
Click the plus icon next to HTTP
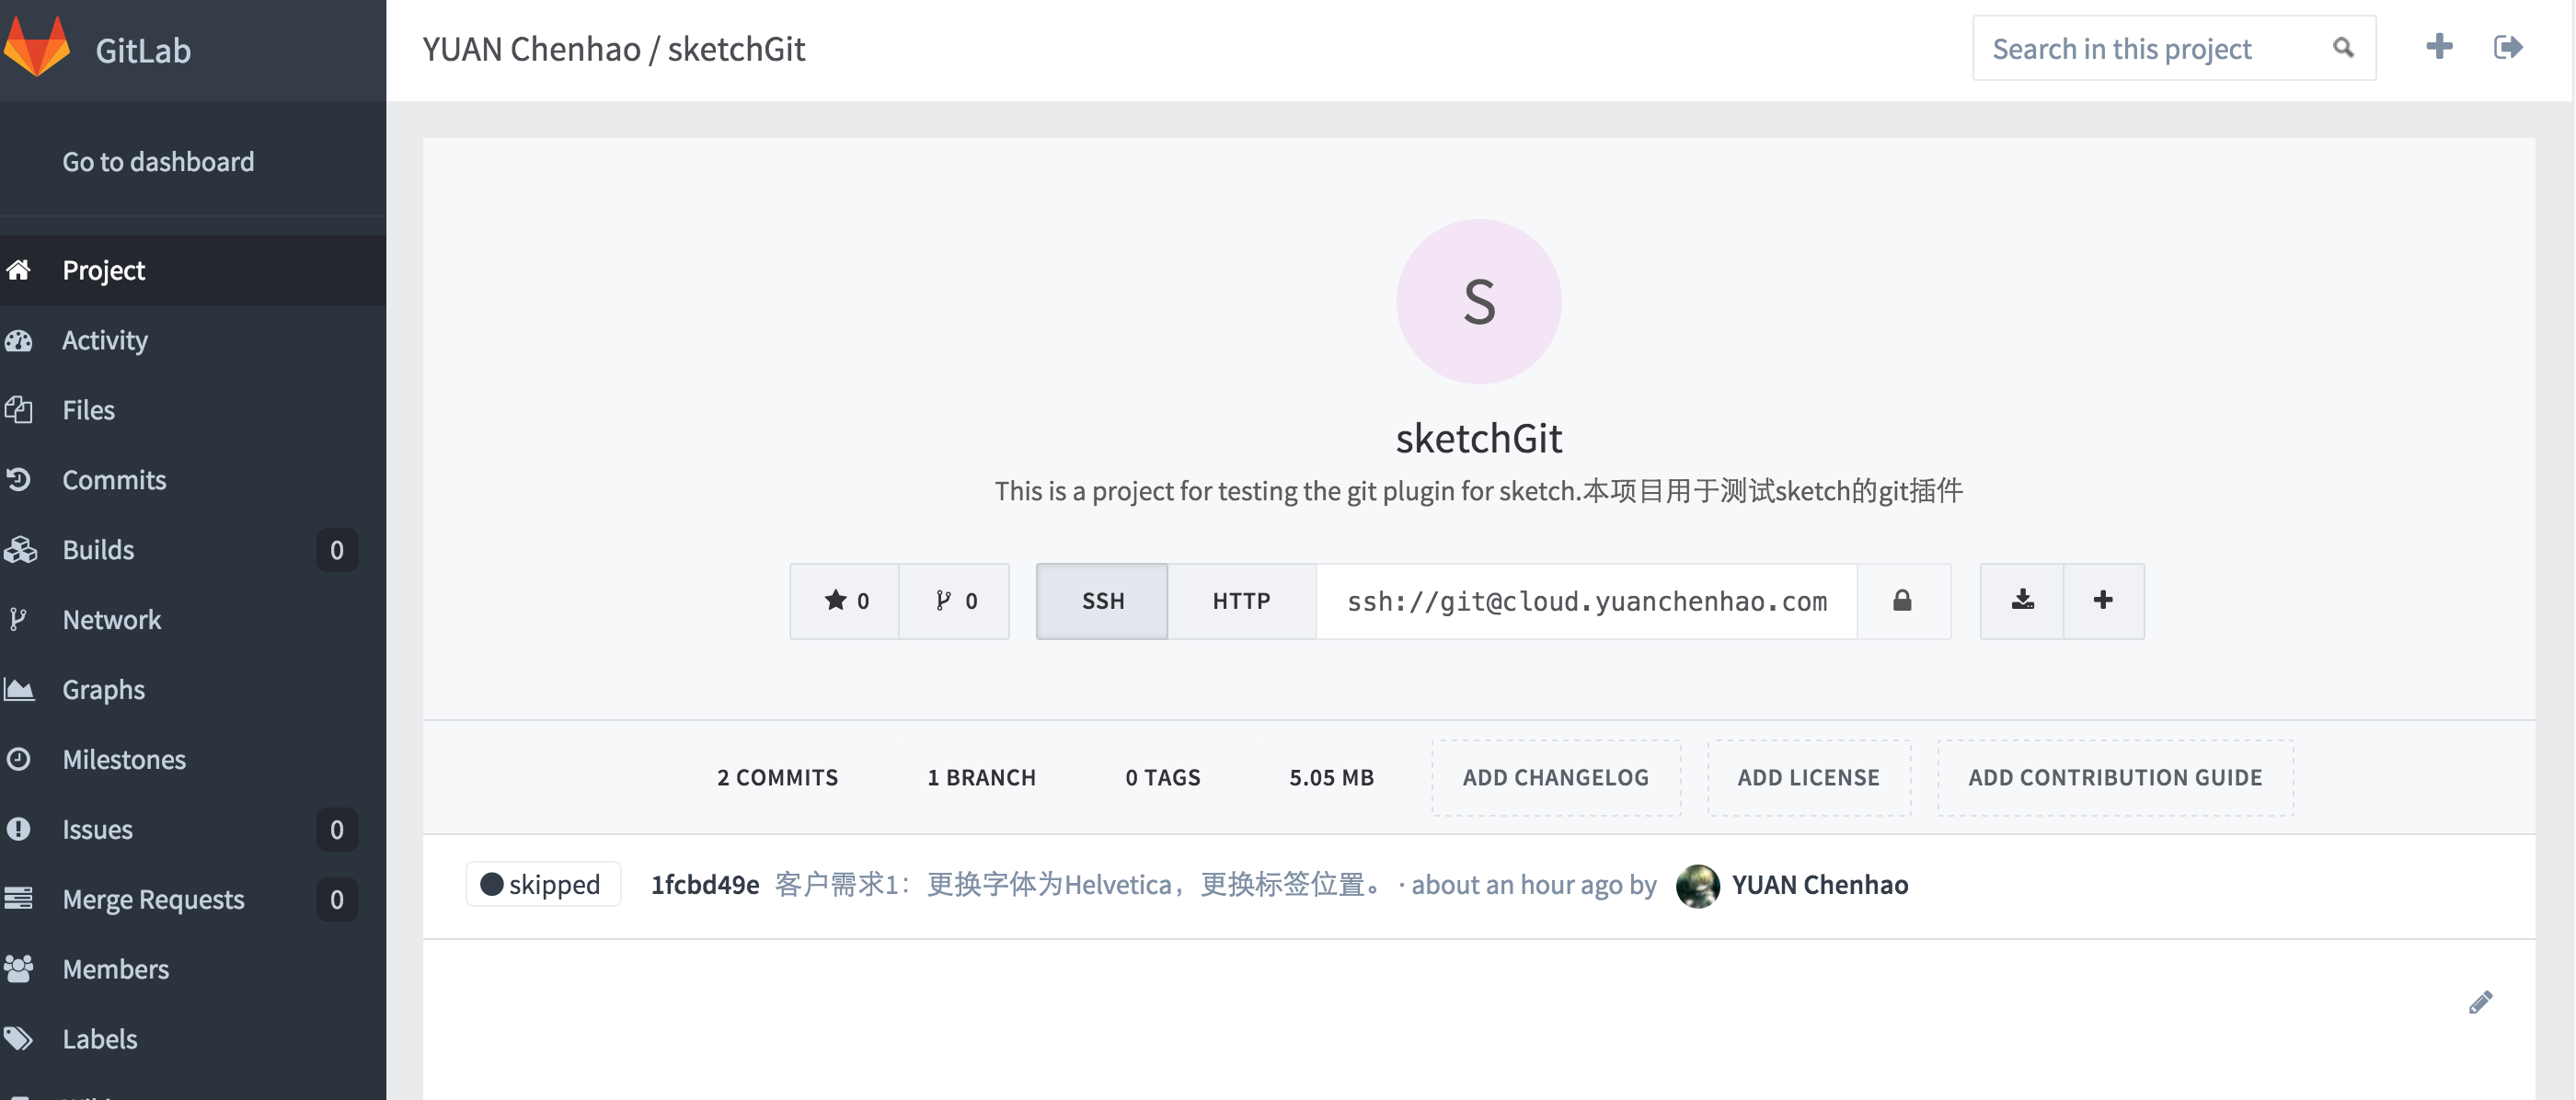2101,600
